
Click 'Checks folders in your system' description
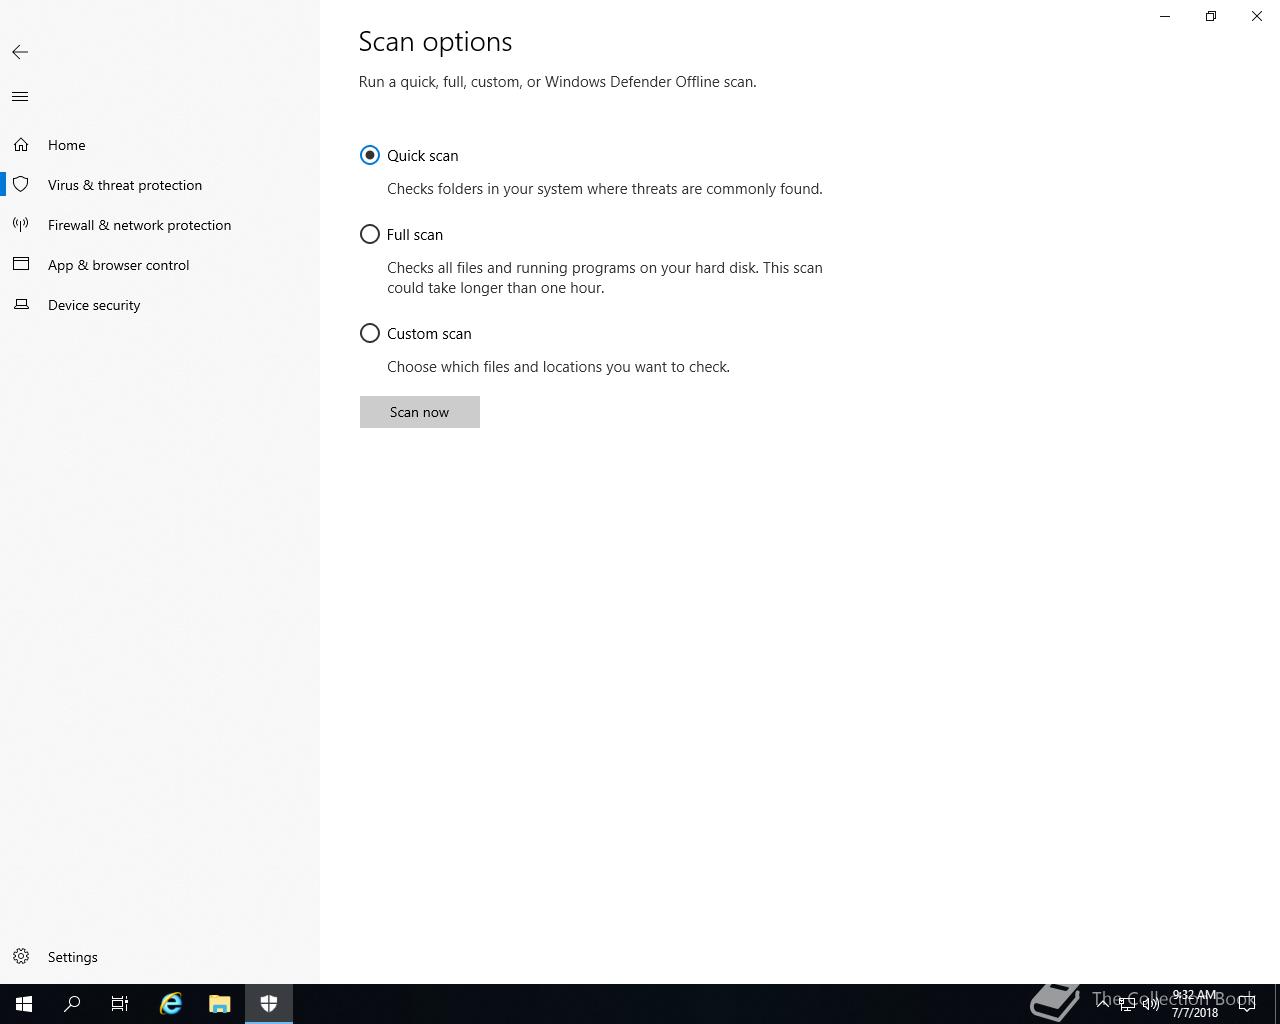tap(605, 189)
